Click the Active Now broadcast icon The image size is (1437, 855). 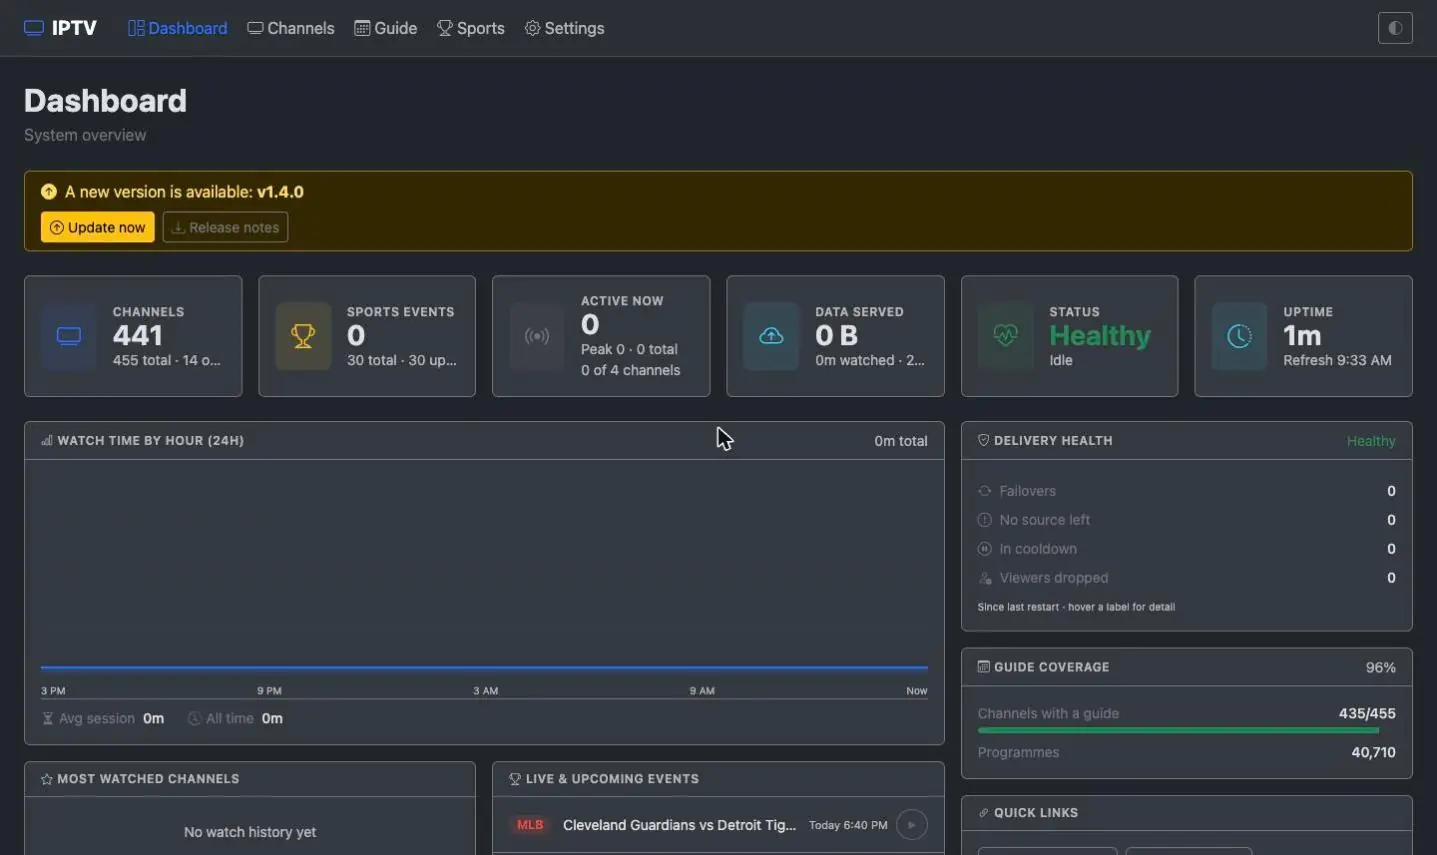click(x=537, y=336)
